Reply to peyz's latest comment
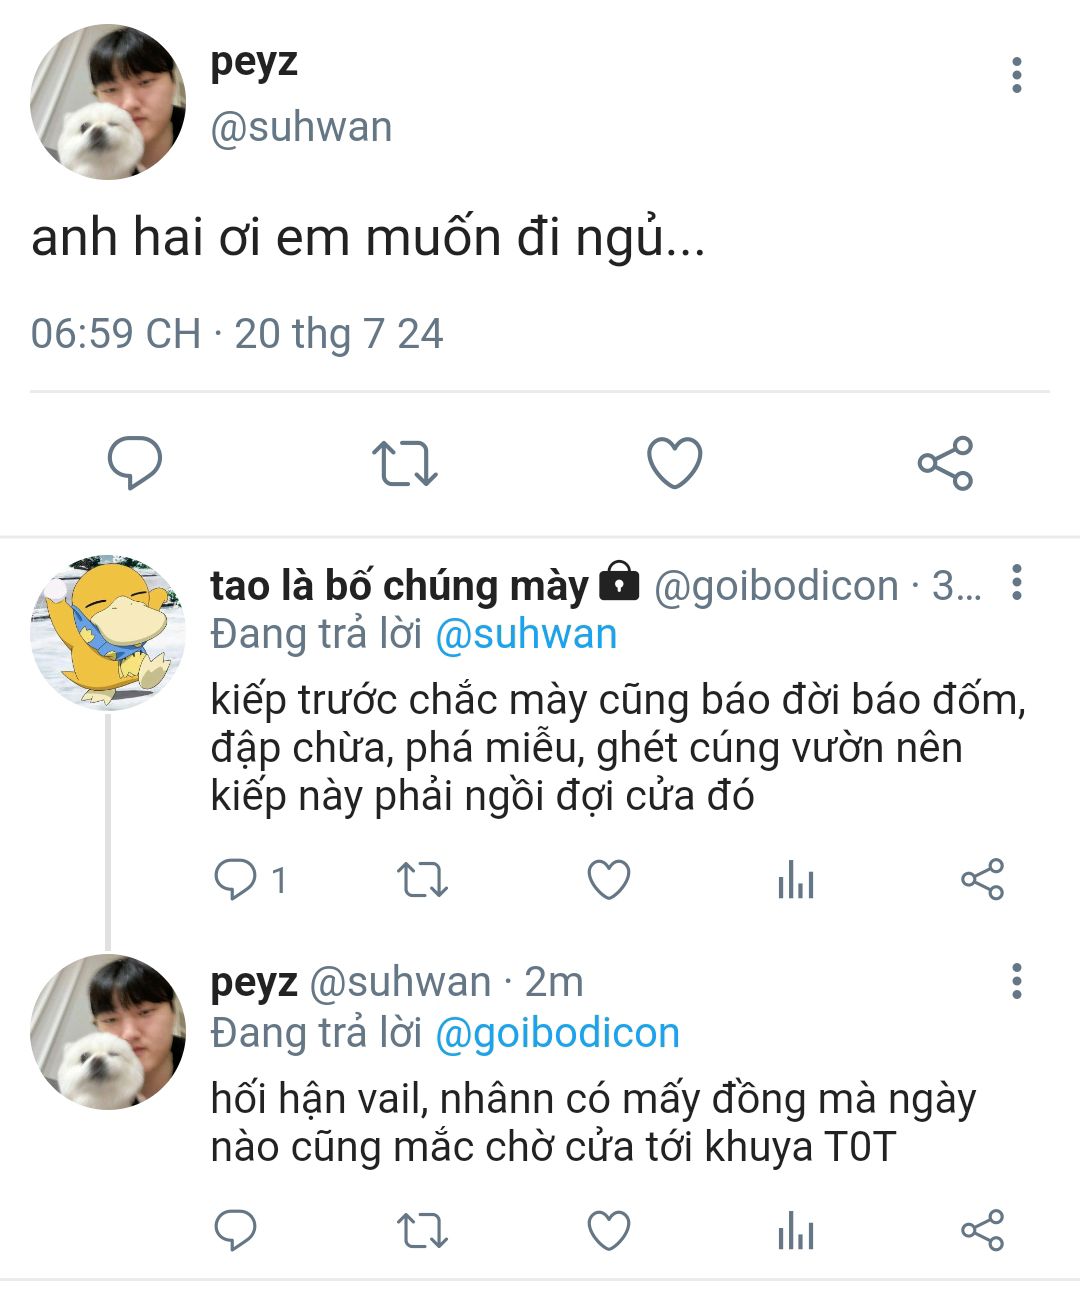This screenshot has width=1080, height=1297. tap(236, 1230)
